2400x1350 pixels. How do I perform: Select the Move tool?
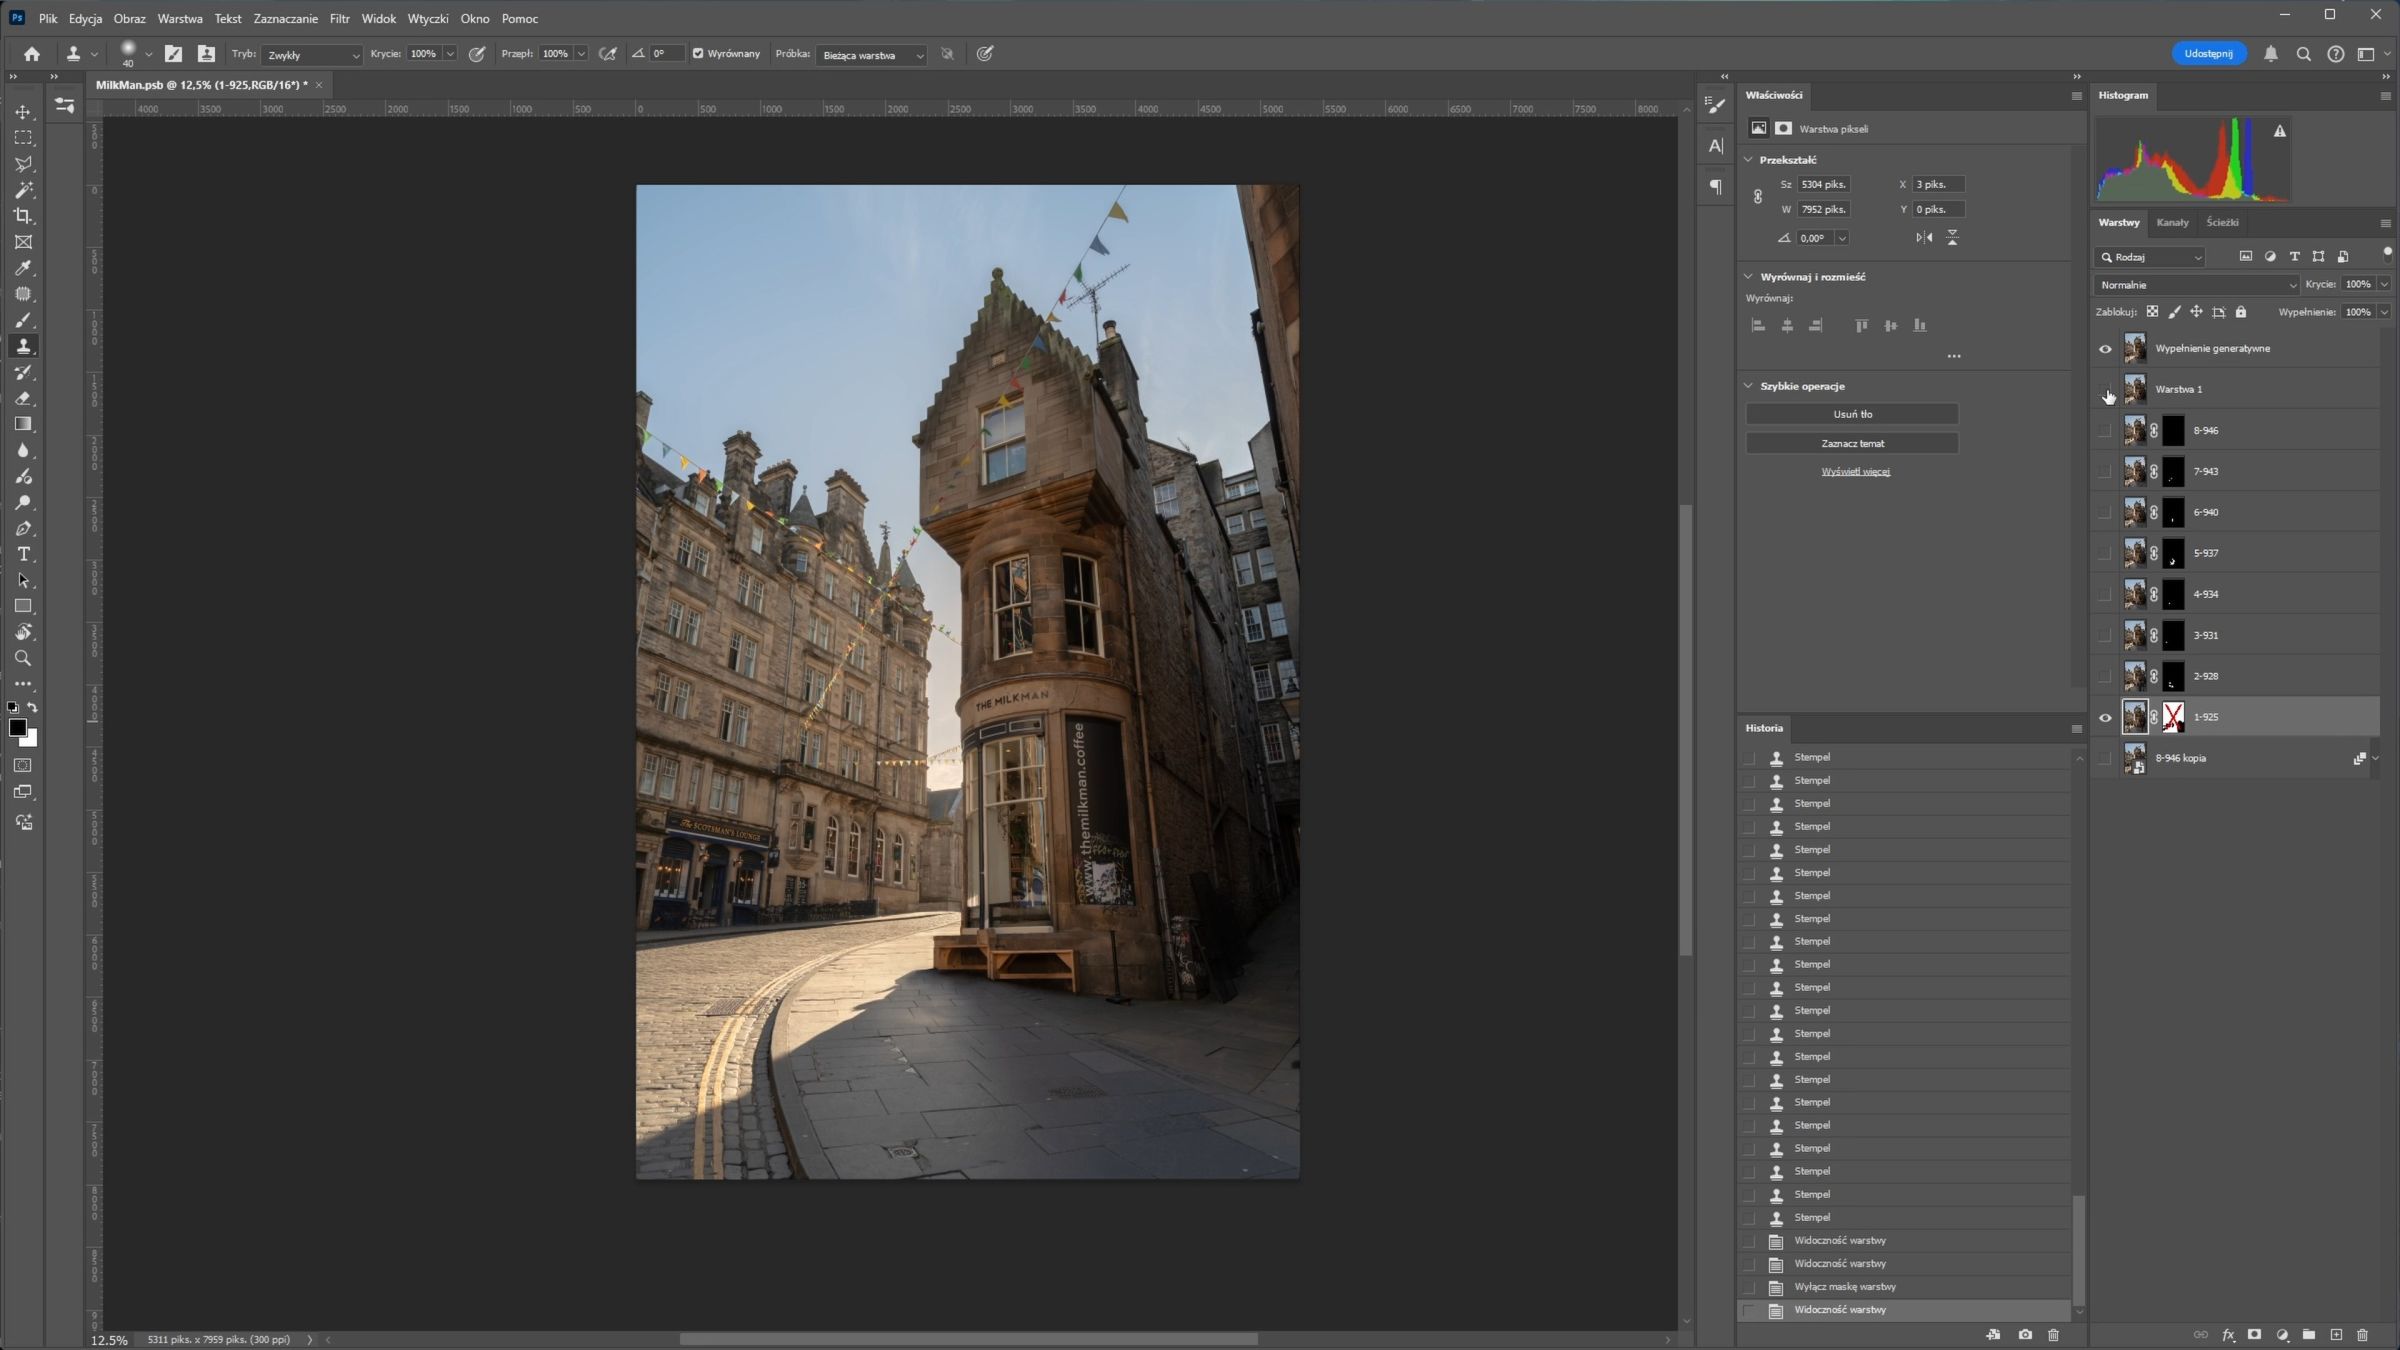(23, 112)
